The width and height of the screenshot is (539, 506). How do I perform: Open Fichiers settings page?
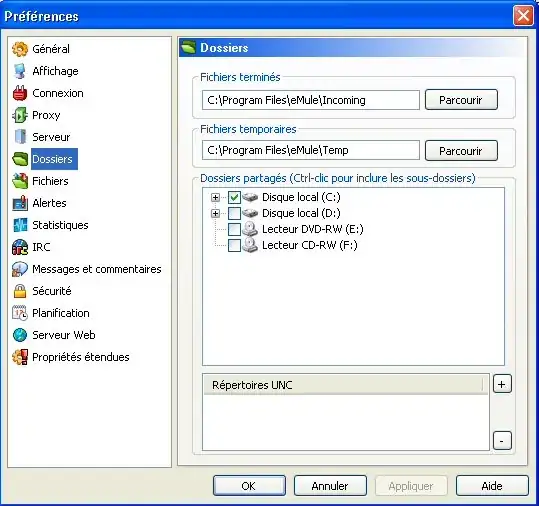coord(50,181)
